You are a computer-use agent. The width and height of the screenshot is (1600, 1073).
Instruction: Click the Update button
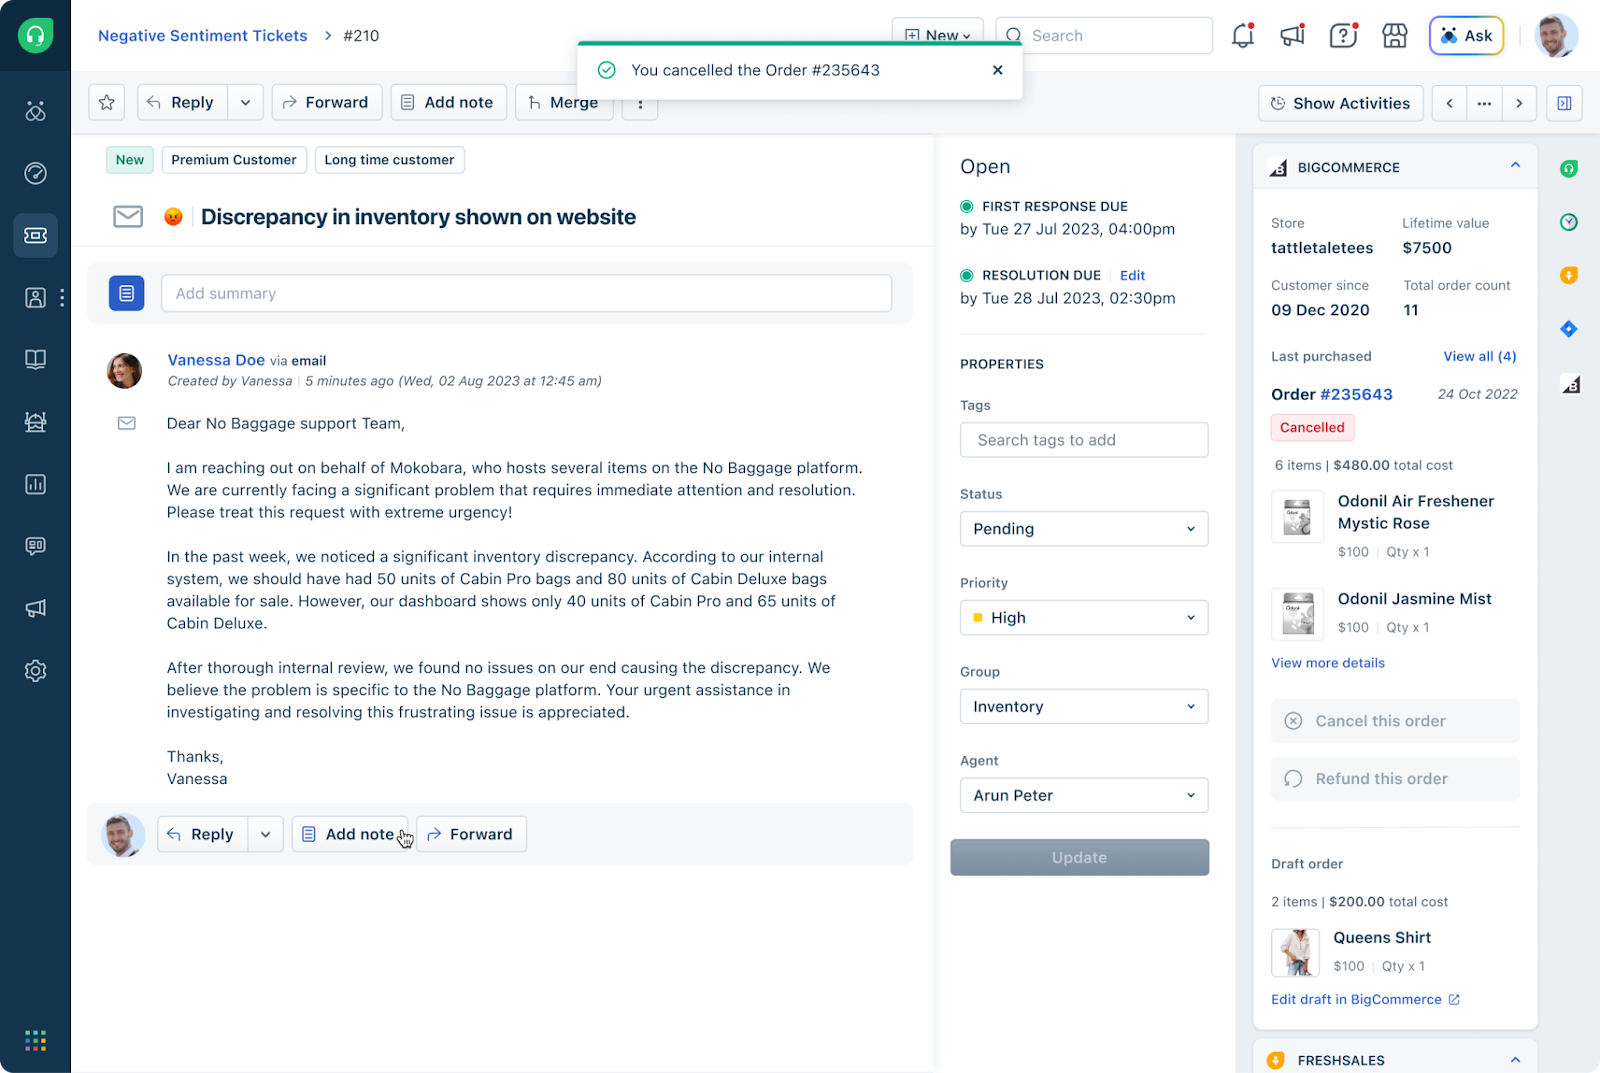(1079, 858)
